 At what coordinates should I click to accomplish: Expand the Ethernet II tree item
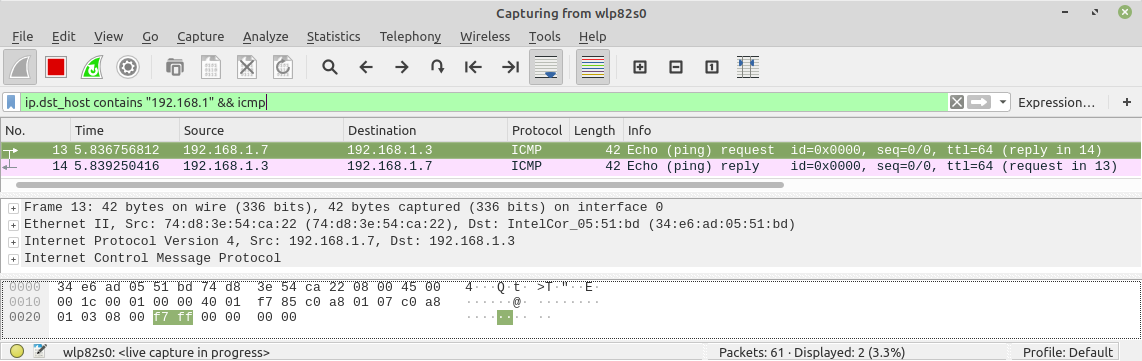pyautogui.click(x=13, y=224)
